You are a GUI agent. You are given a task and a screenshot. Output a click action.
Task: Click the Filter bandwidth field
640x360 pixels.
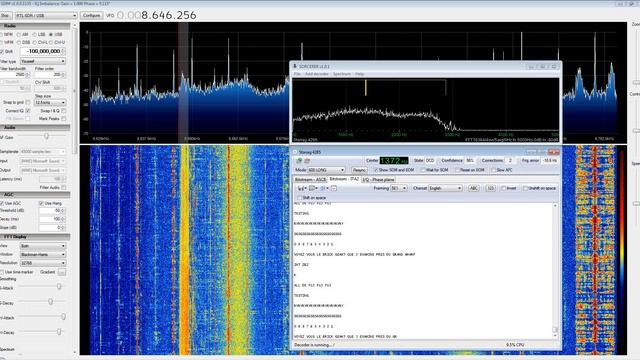(x=15, y=75)
